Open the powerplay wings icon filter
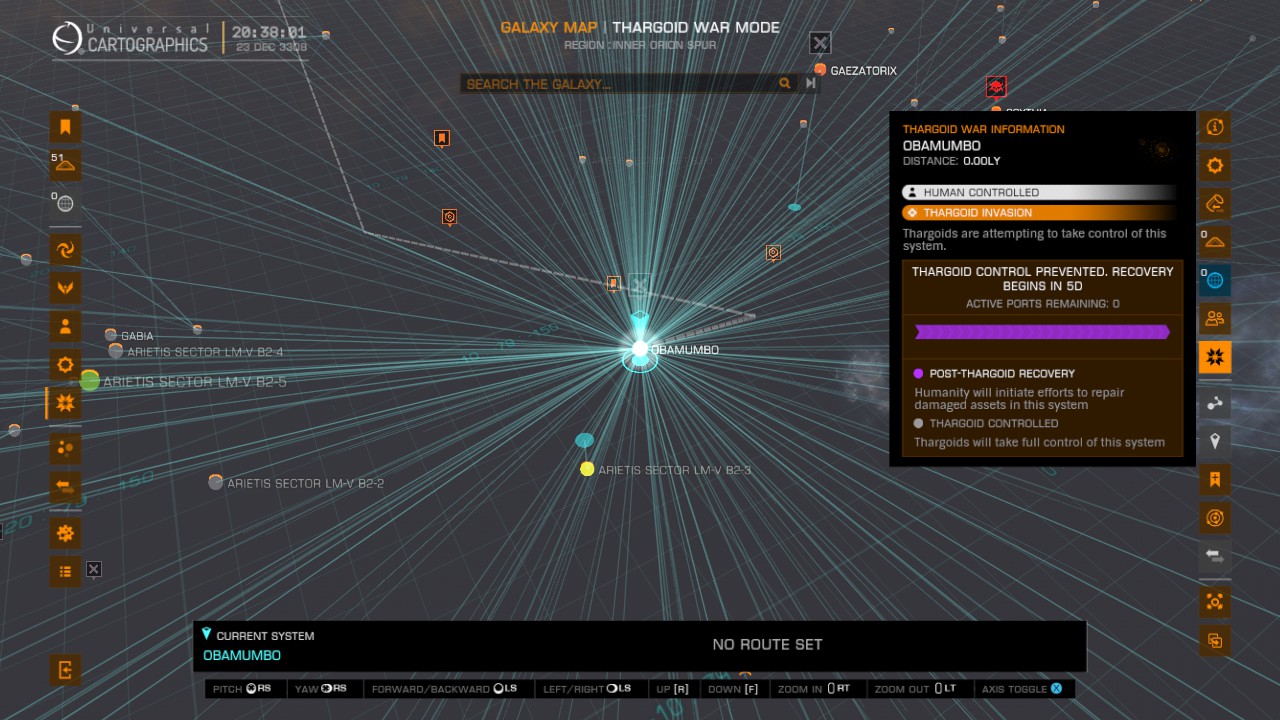The image size is (1280, 720). click(x=65, y=288)
